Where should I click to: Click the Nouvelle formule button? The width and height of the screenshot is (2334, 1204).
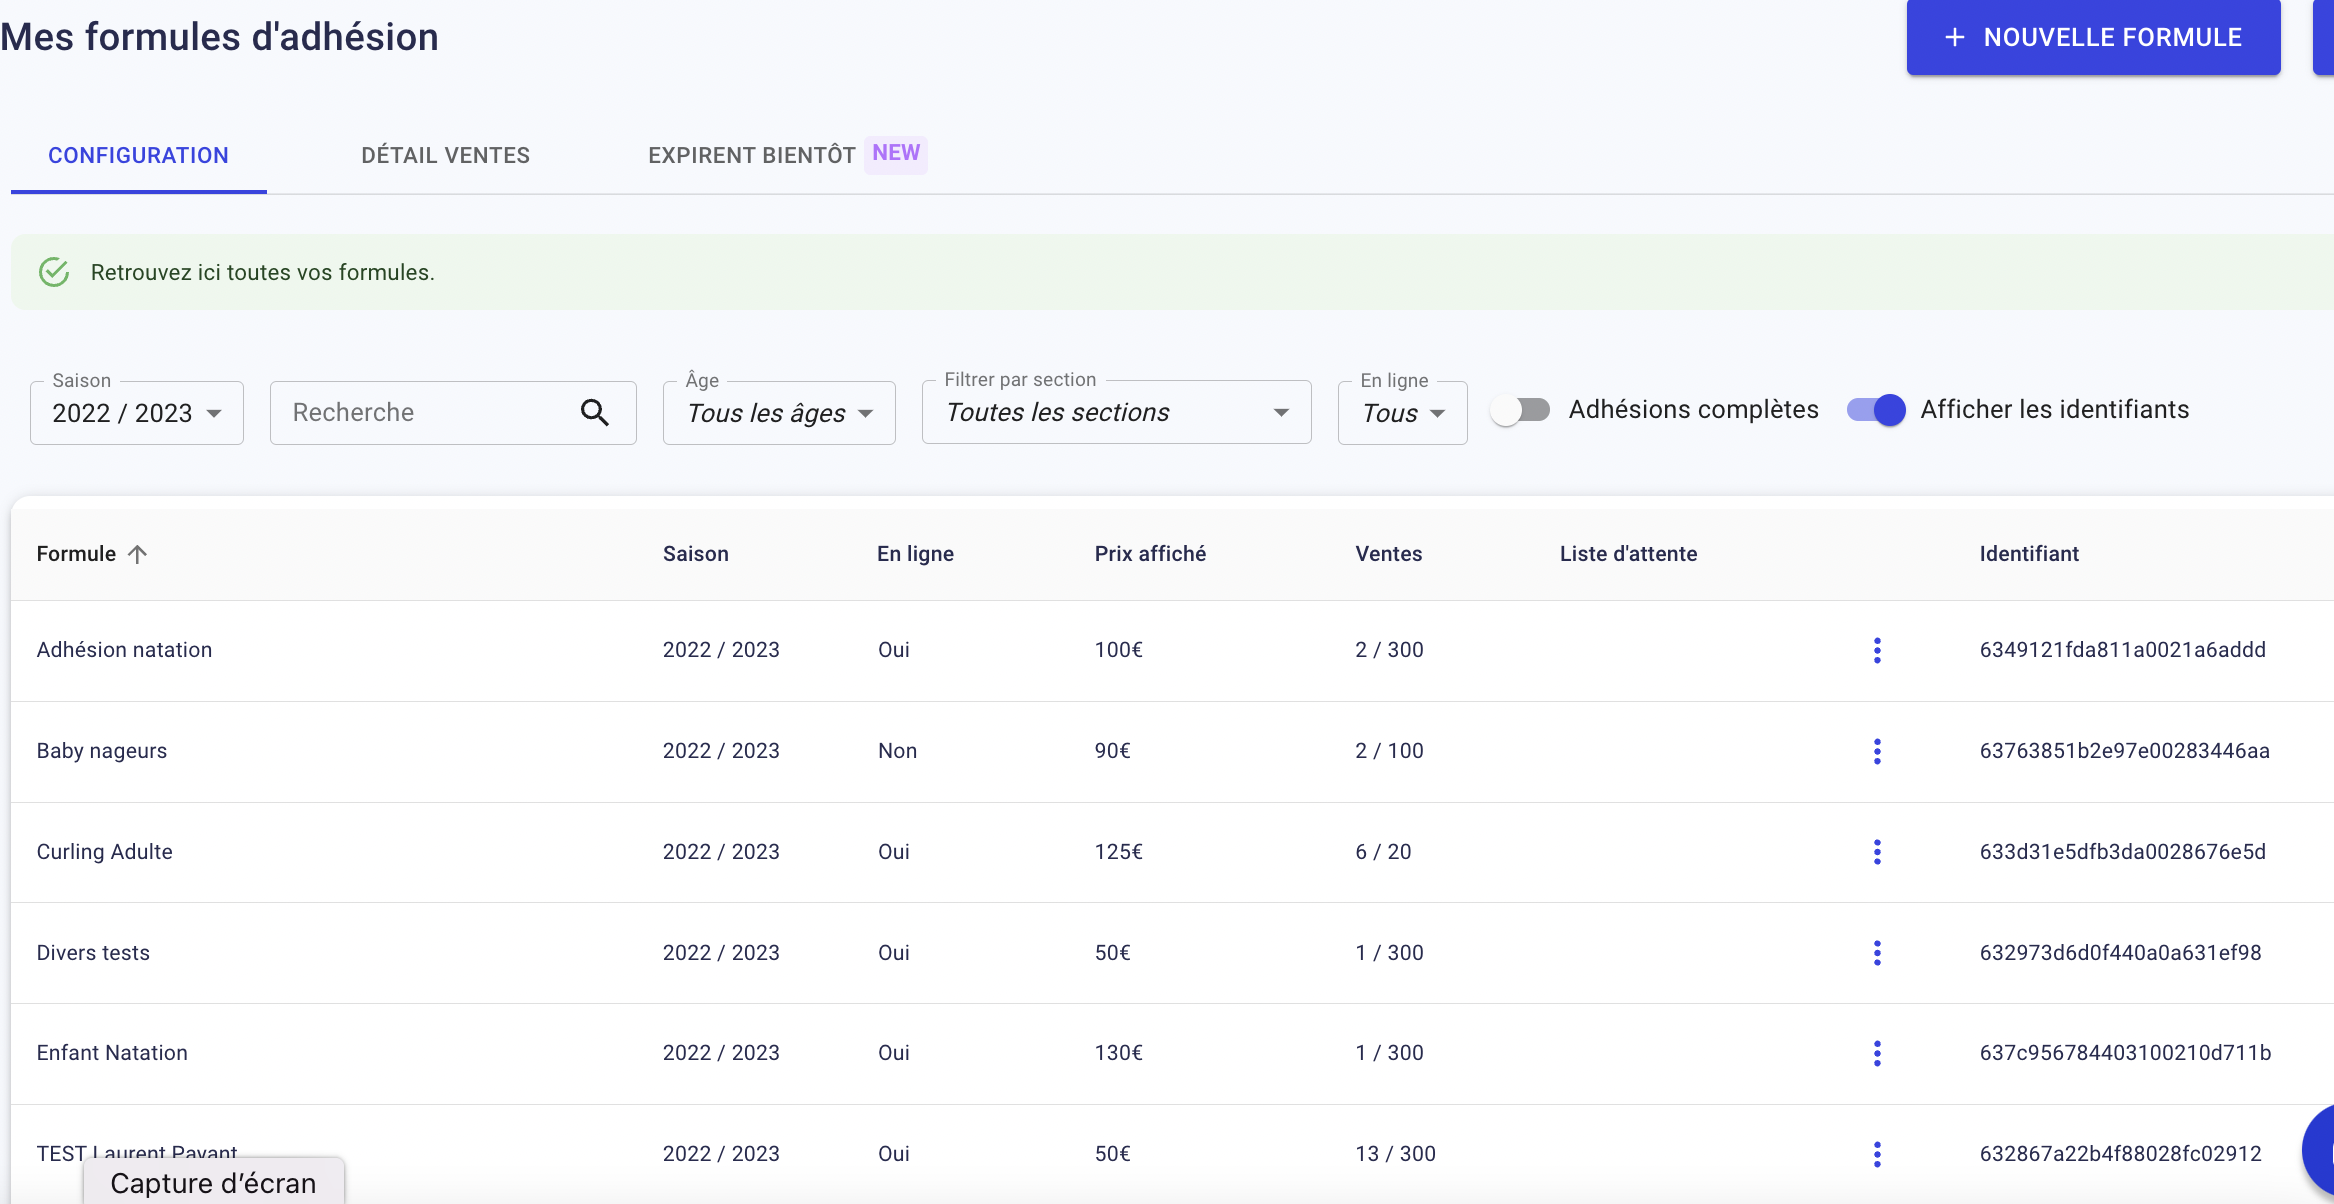2094,37
